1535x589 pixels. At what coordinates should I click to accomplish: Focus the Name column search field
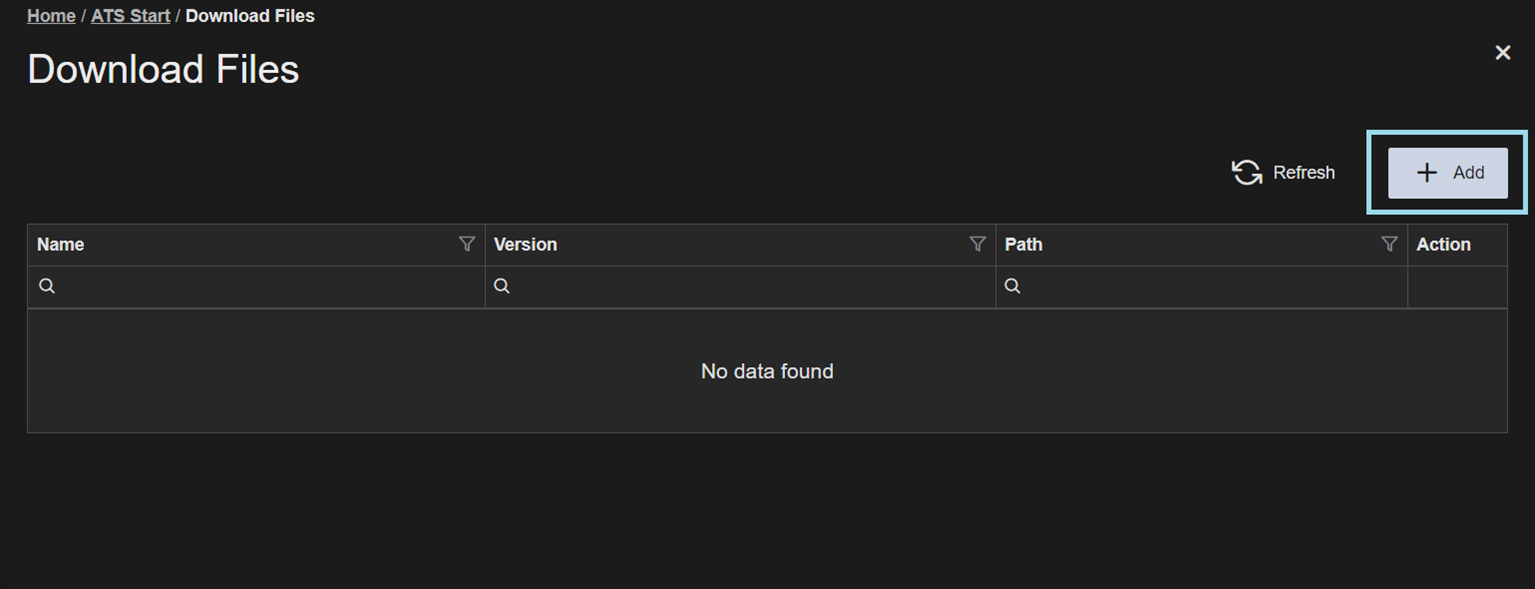256,287
